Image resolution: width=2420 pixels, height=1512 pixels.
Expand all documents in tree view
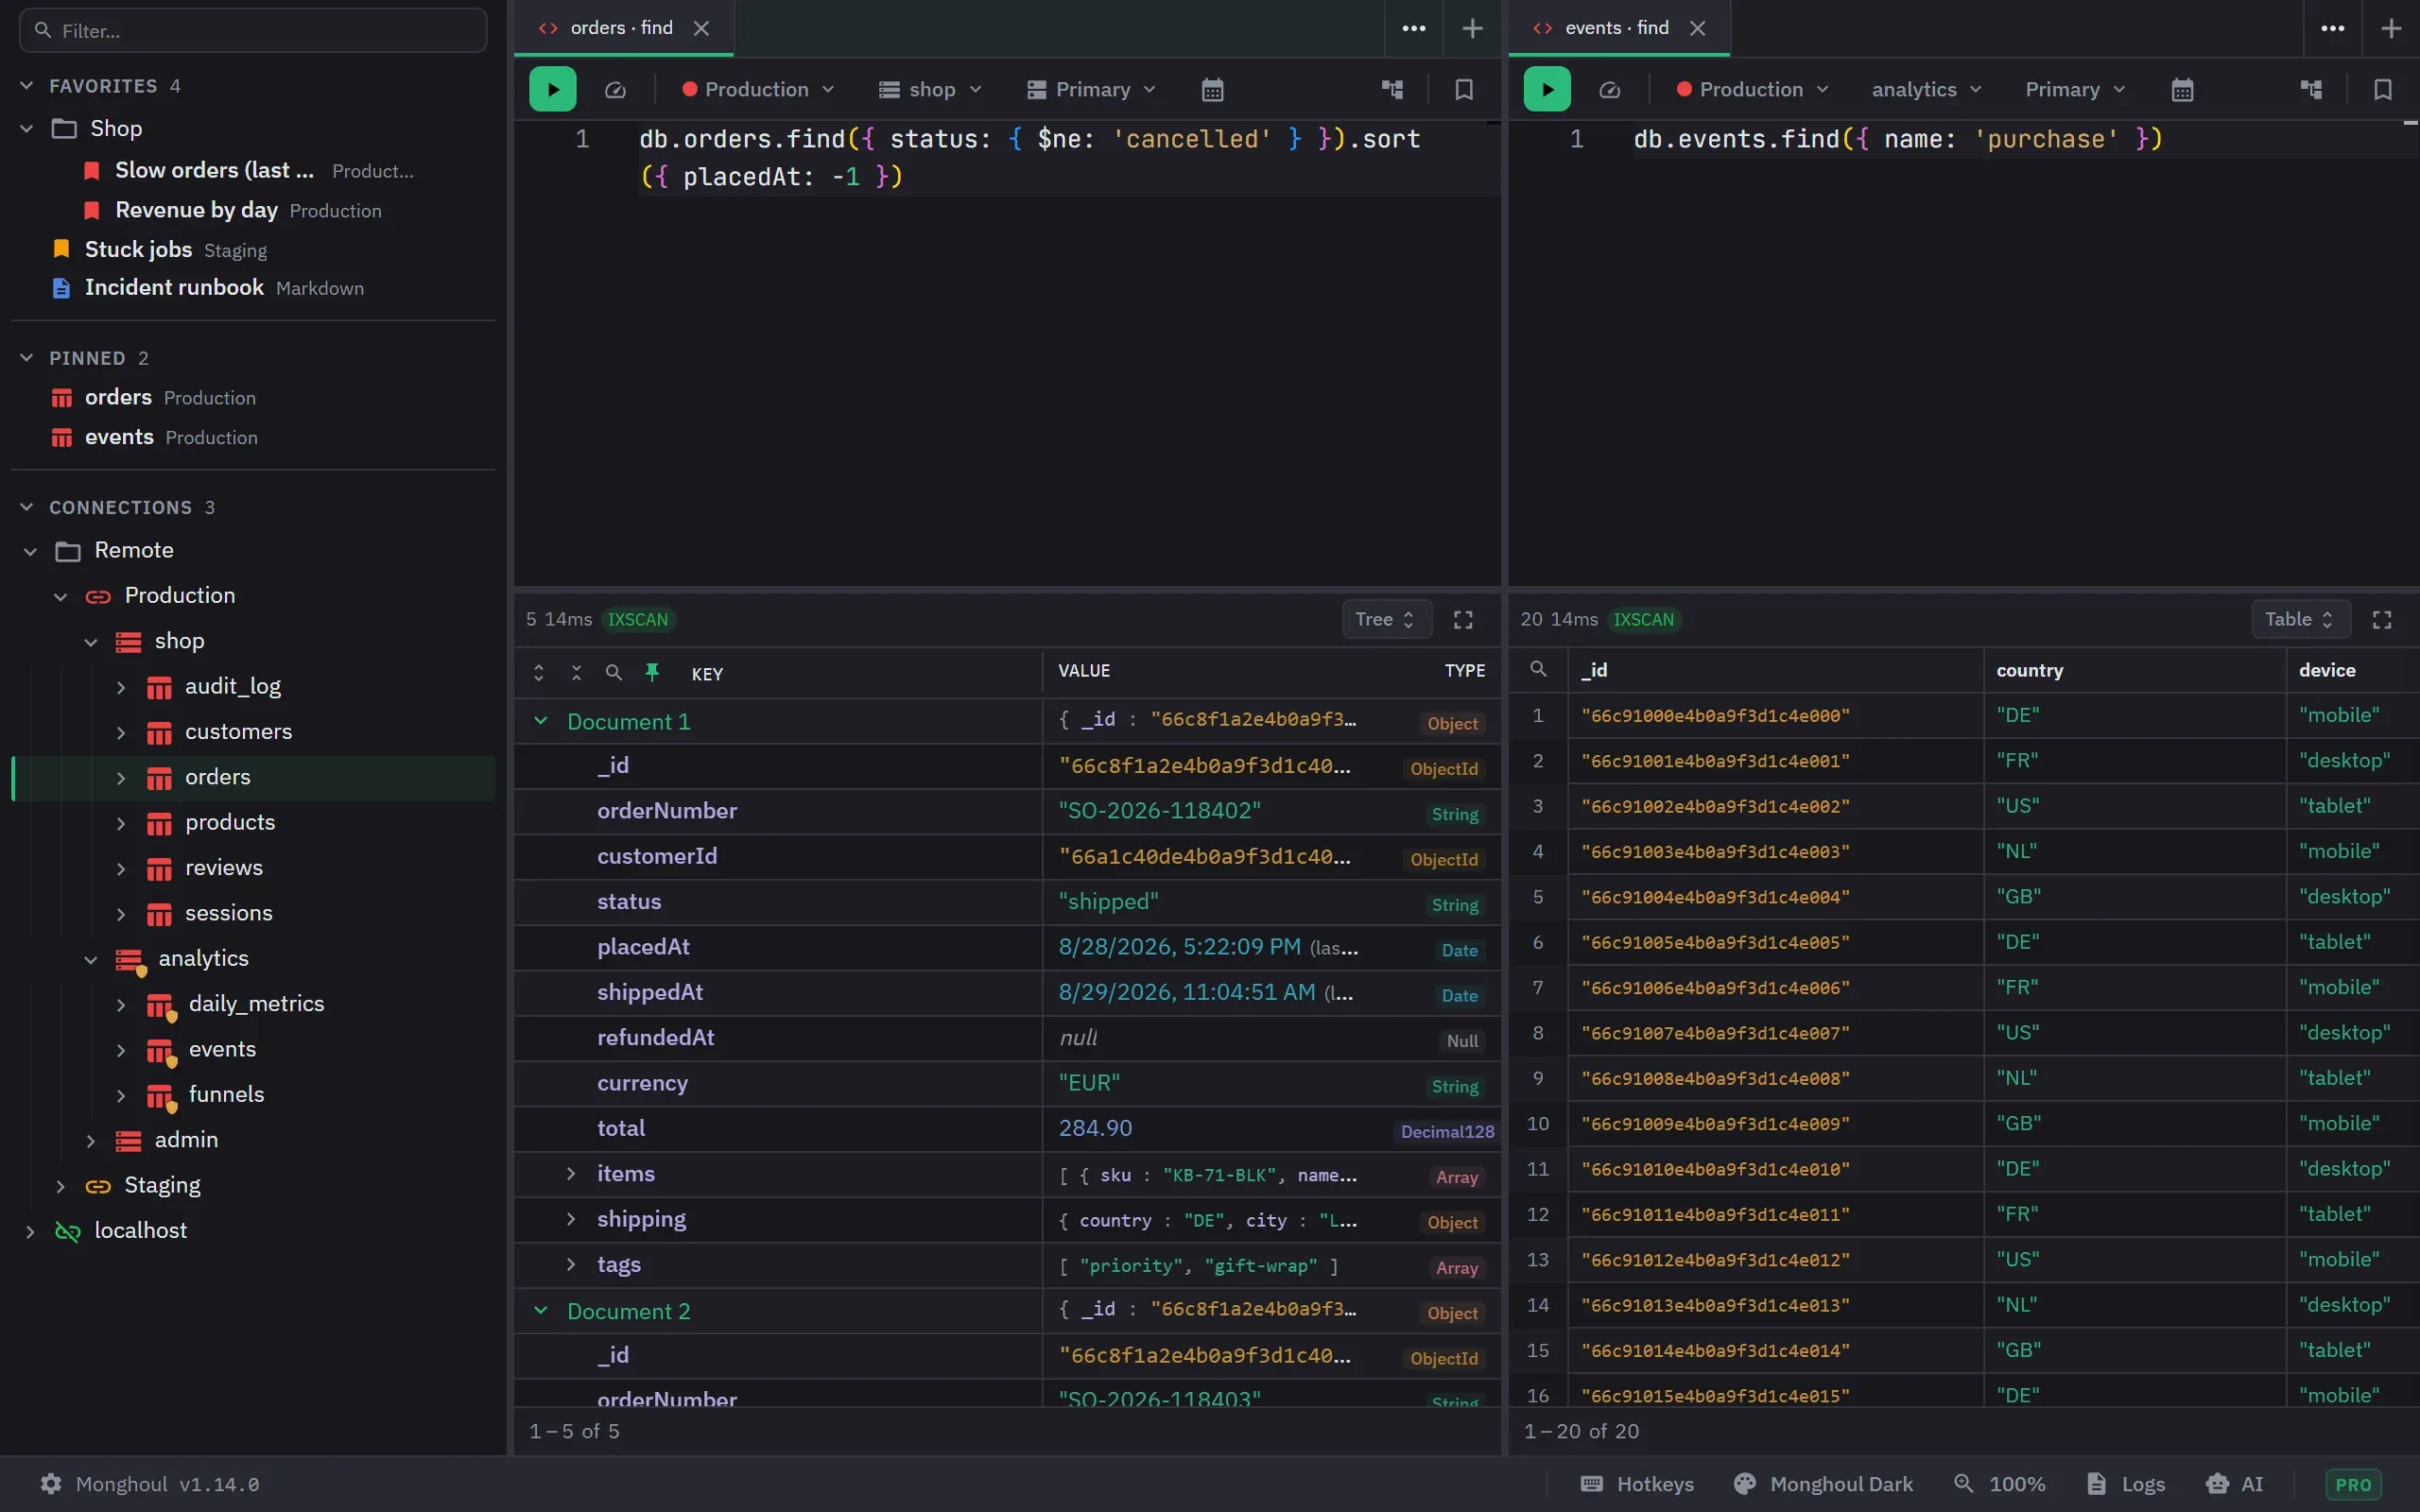tap(538, 673)
